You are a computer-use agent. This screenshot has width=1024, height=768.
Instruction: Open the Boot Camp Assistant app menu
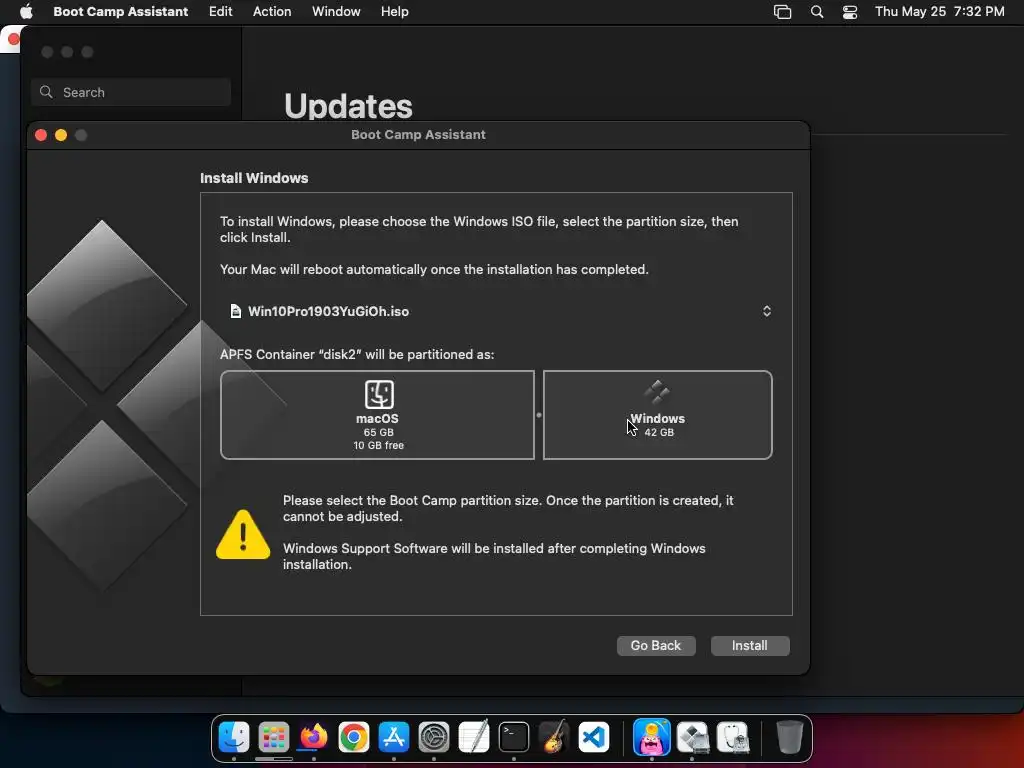pyautogui.click(x=121, y=11)
